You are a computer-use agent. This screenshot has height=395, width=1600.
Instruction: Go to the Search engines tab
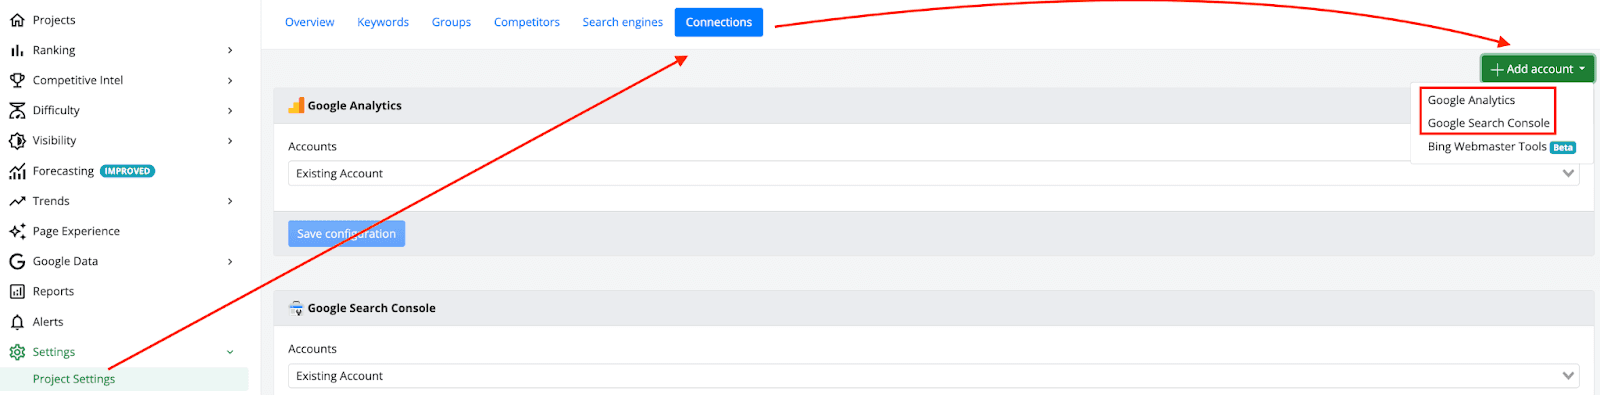[622, 22]
